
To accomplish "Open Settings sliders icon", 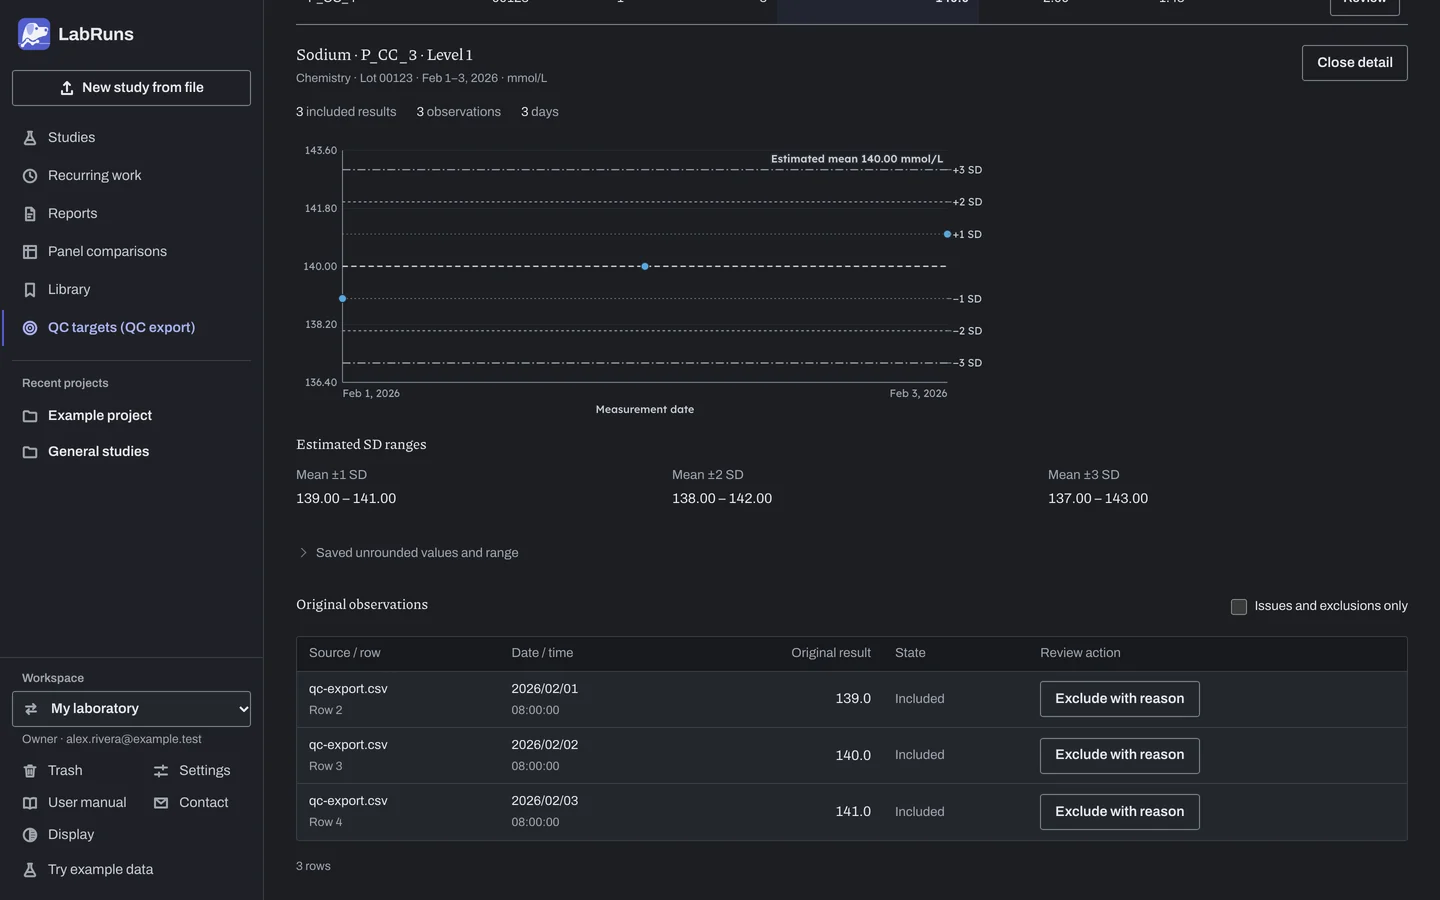I will (x=161, y=771).
